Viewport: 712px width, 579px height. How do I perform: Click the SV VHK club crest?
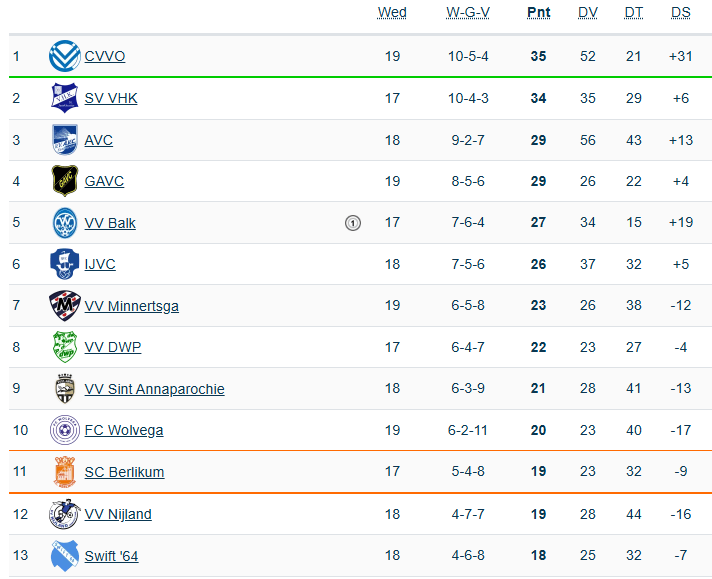(x=65, y=98)
